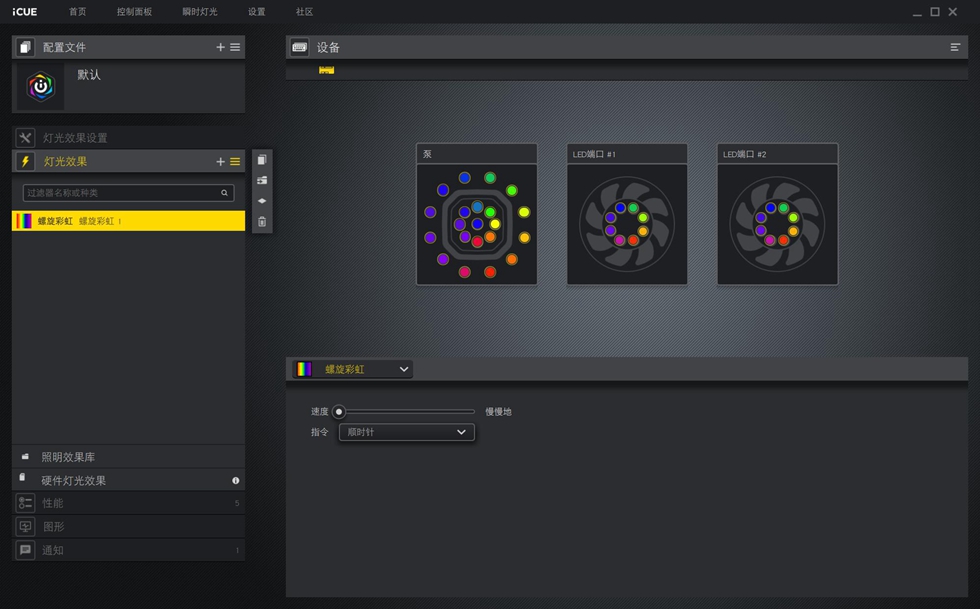Open the 控制面板 tab
The image size is (980, 609).
tap(134, 12)
